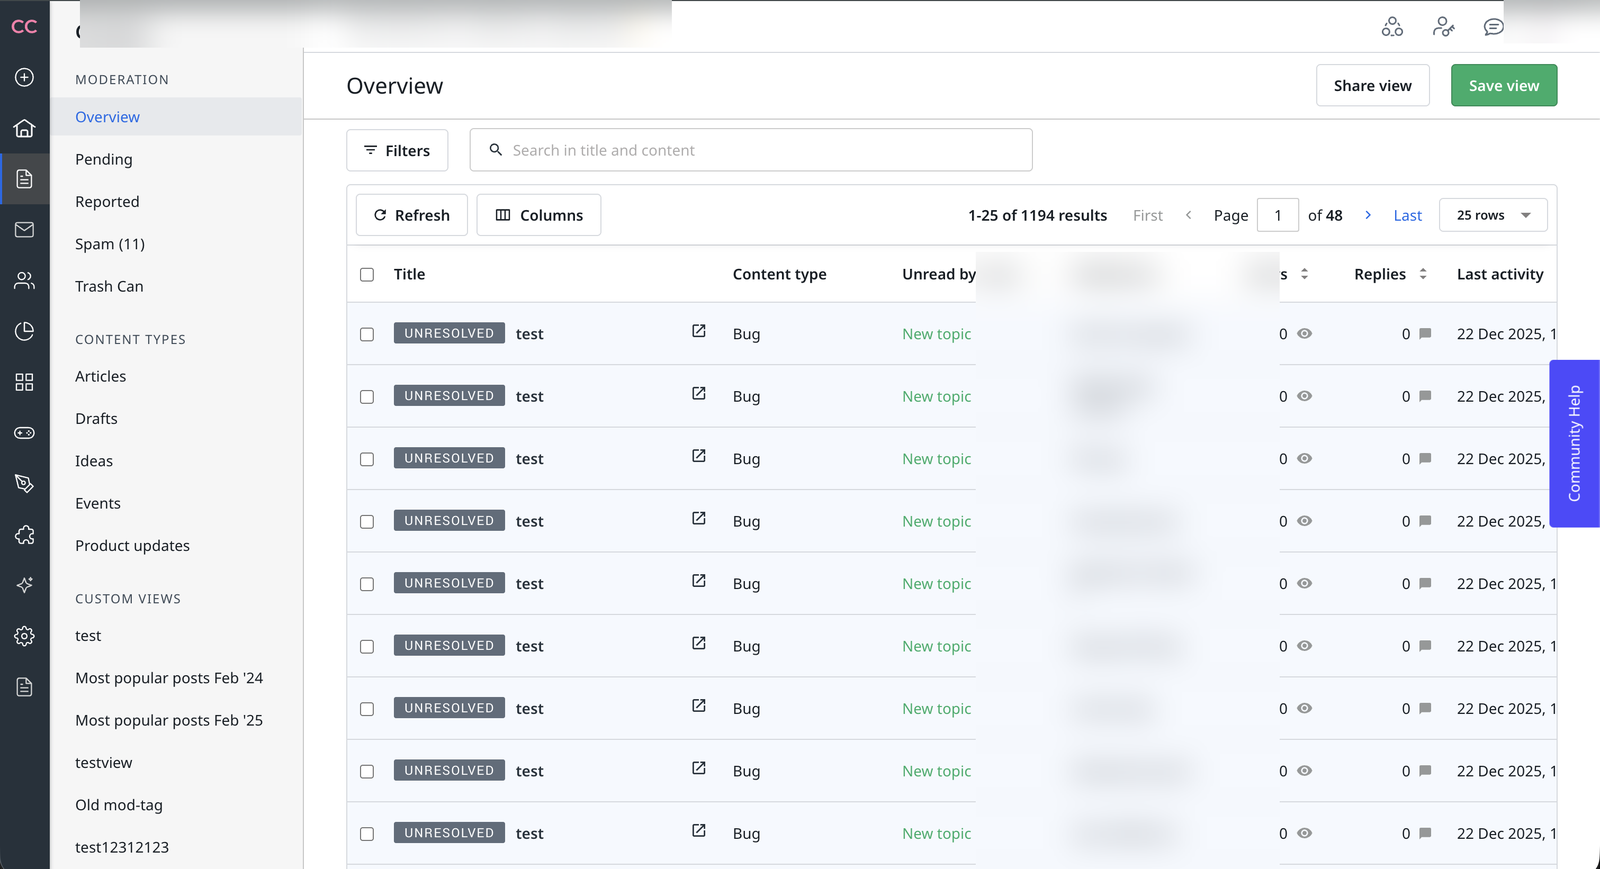Open the users icon in sidebar

coord(24,281)
